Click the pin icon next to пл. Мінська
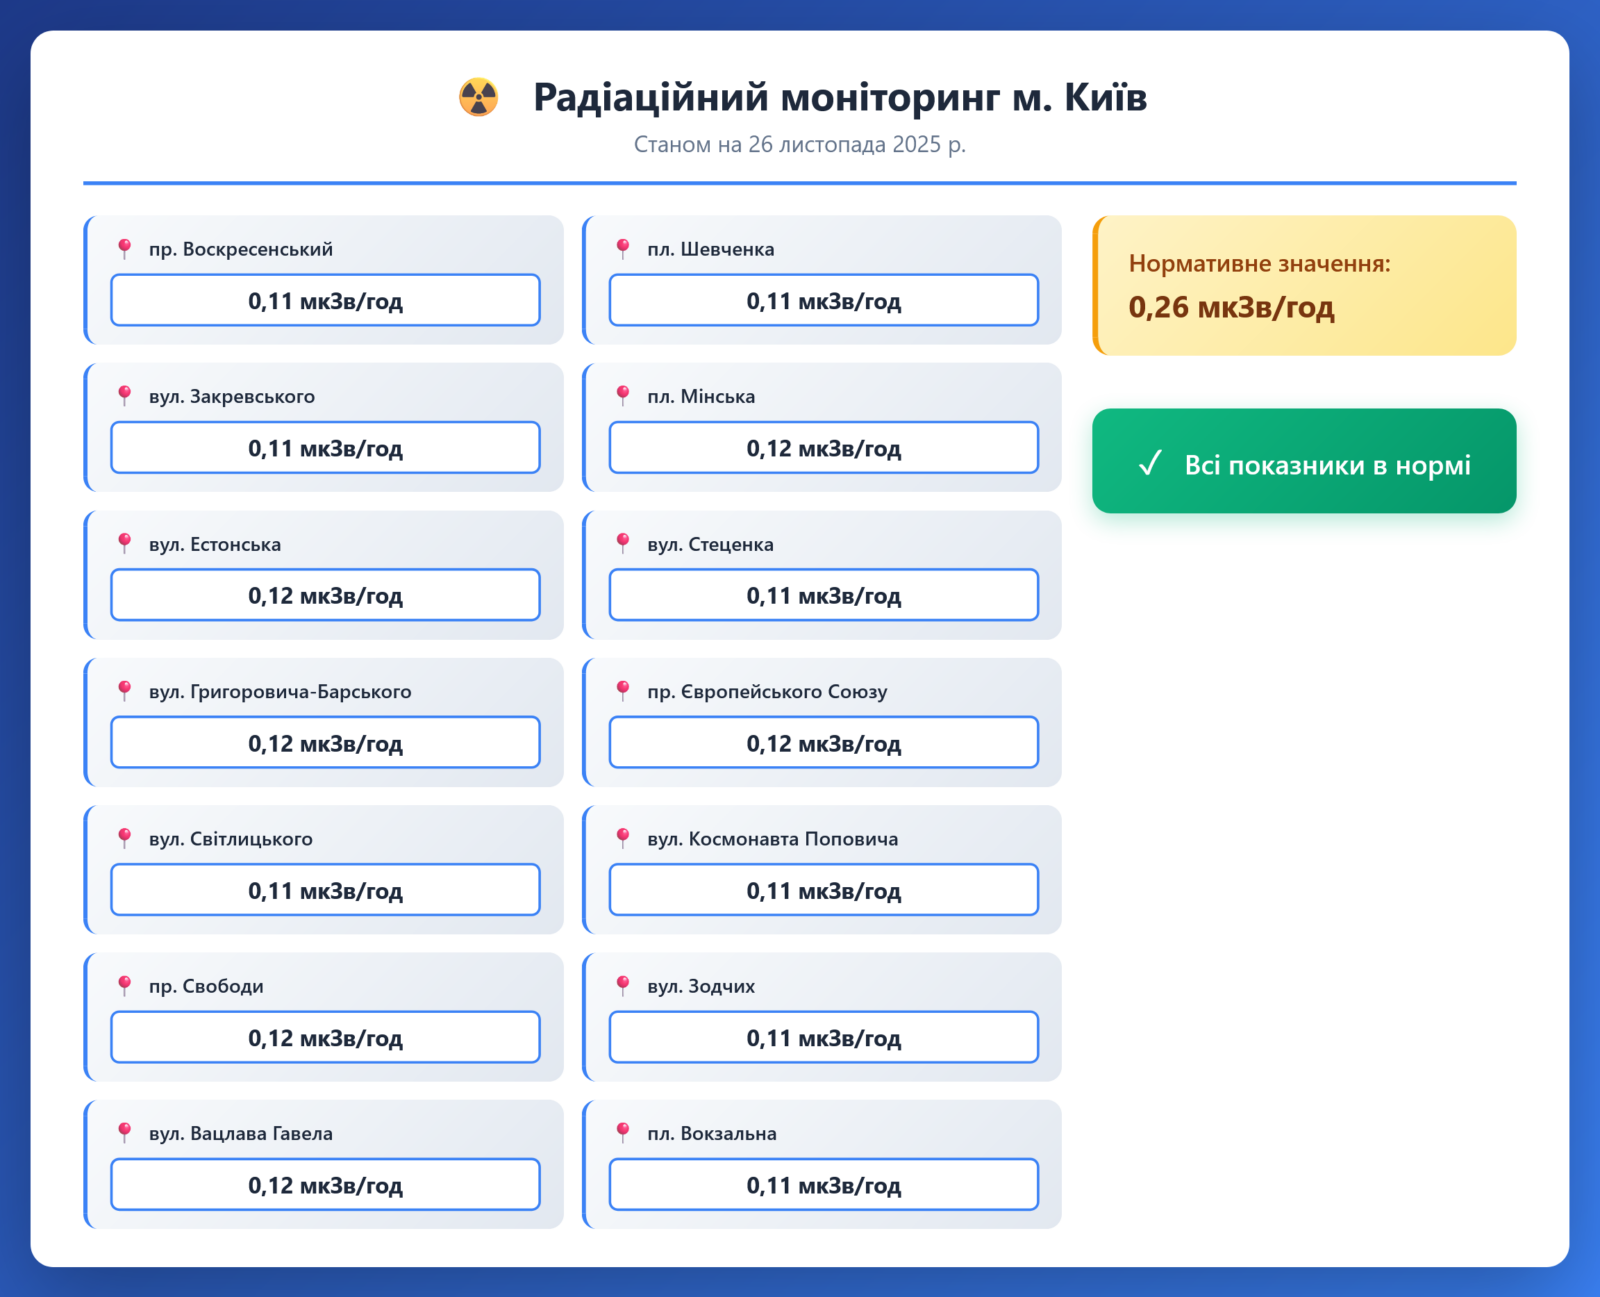This screenshot has height=1297, width=1600. tap(623, 395)
